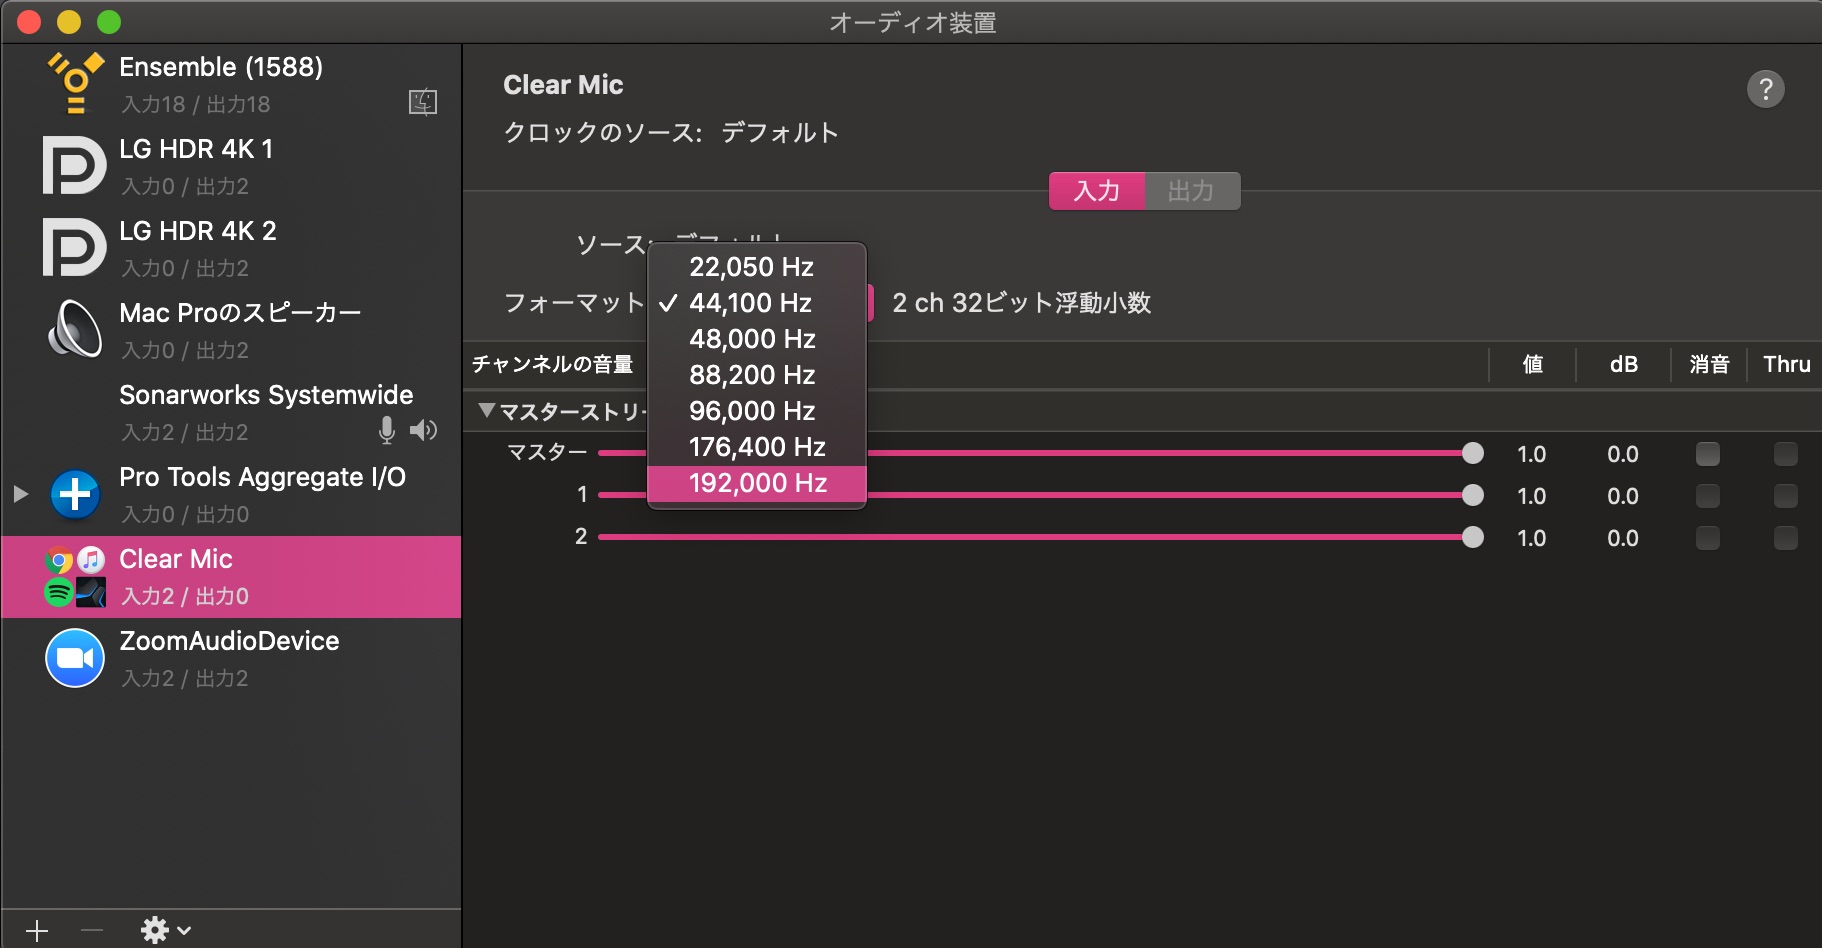Choose 176,400 Hz sample rate

[x=757, y=447]
